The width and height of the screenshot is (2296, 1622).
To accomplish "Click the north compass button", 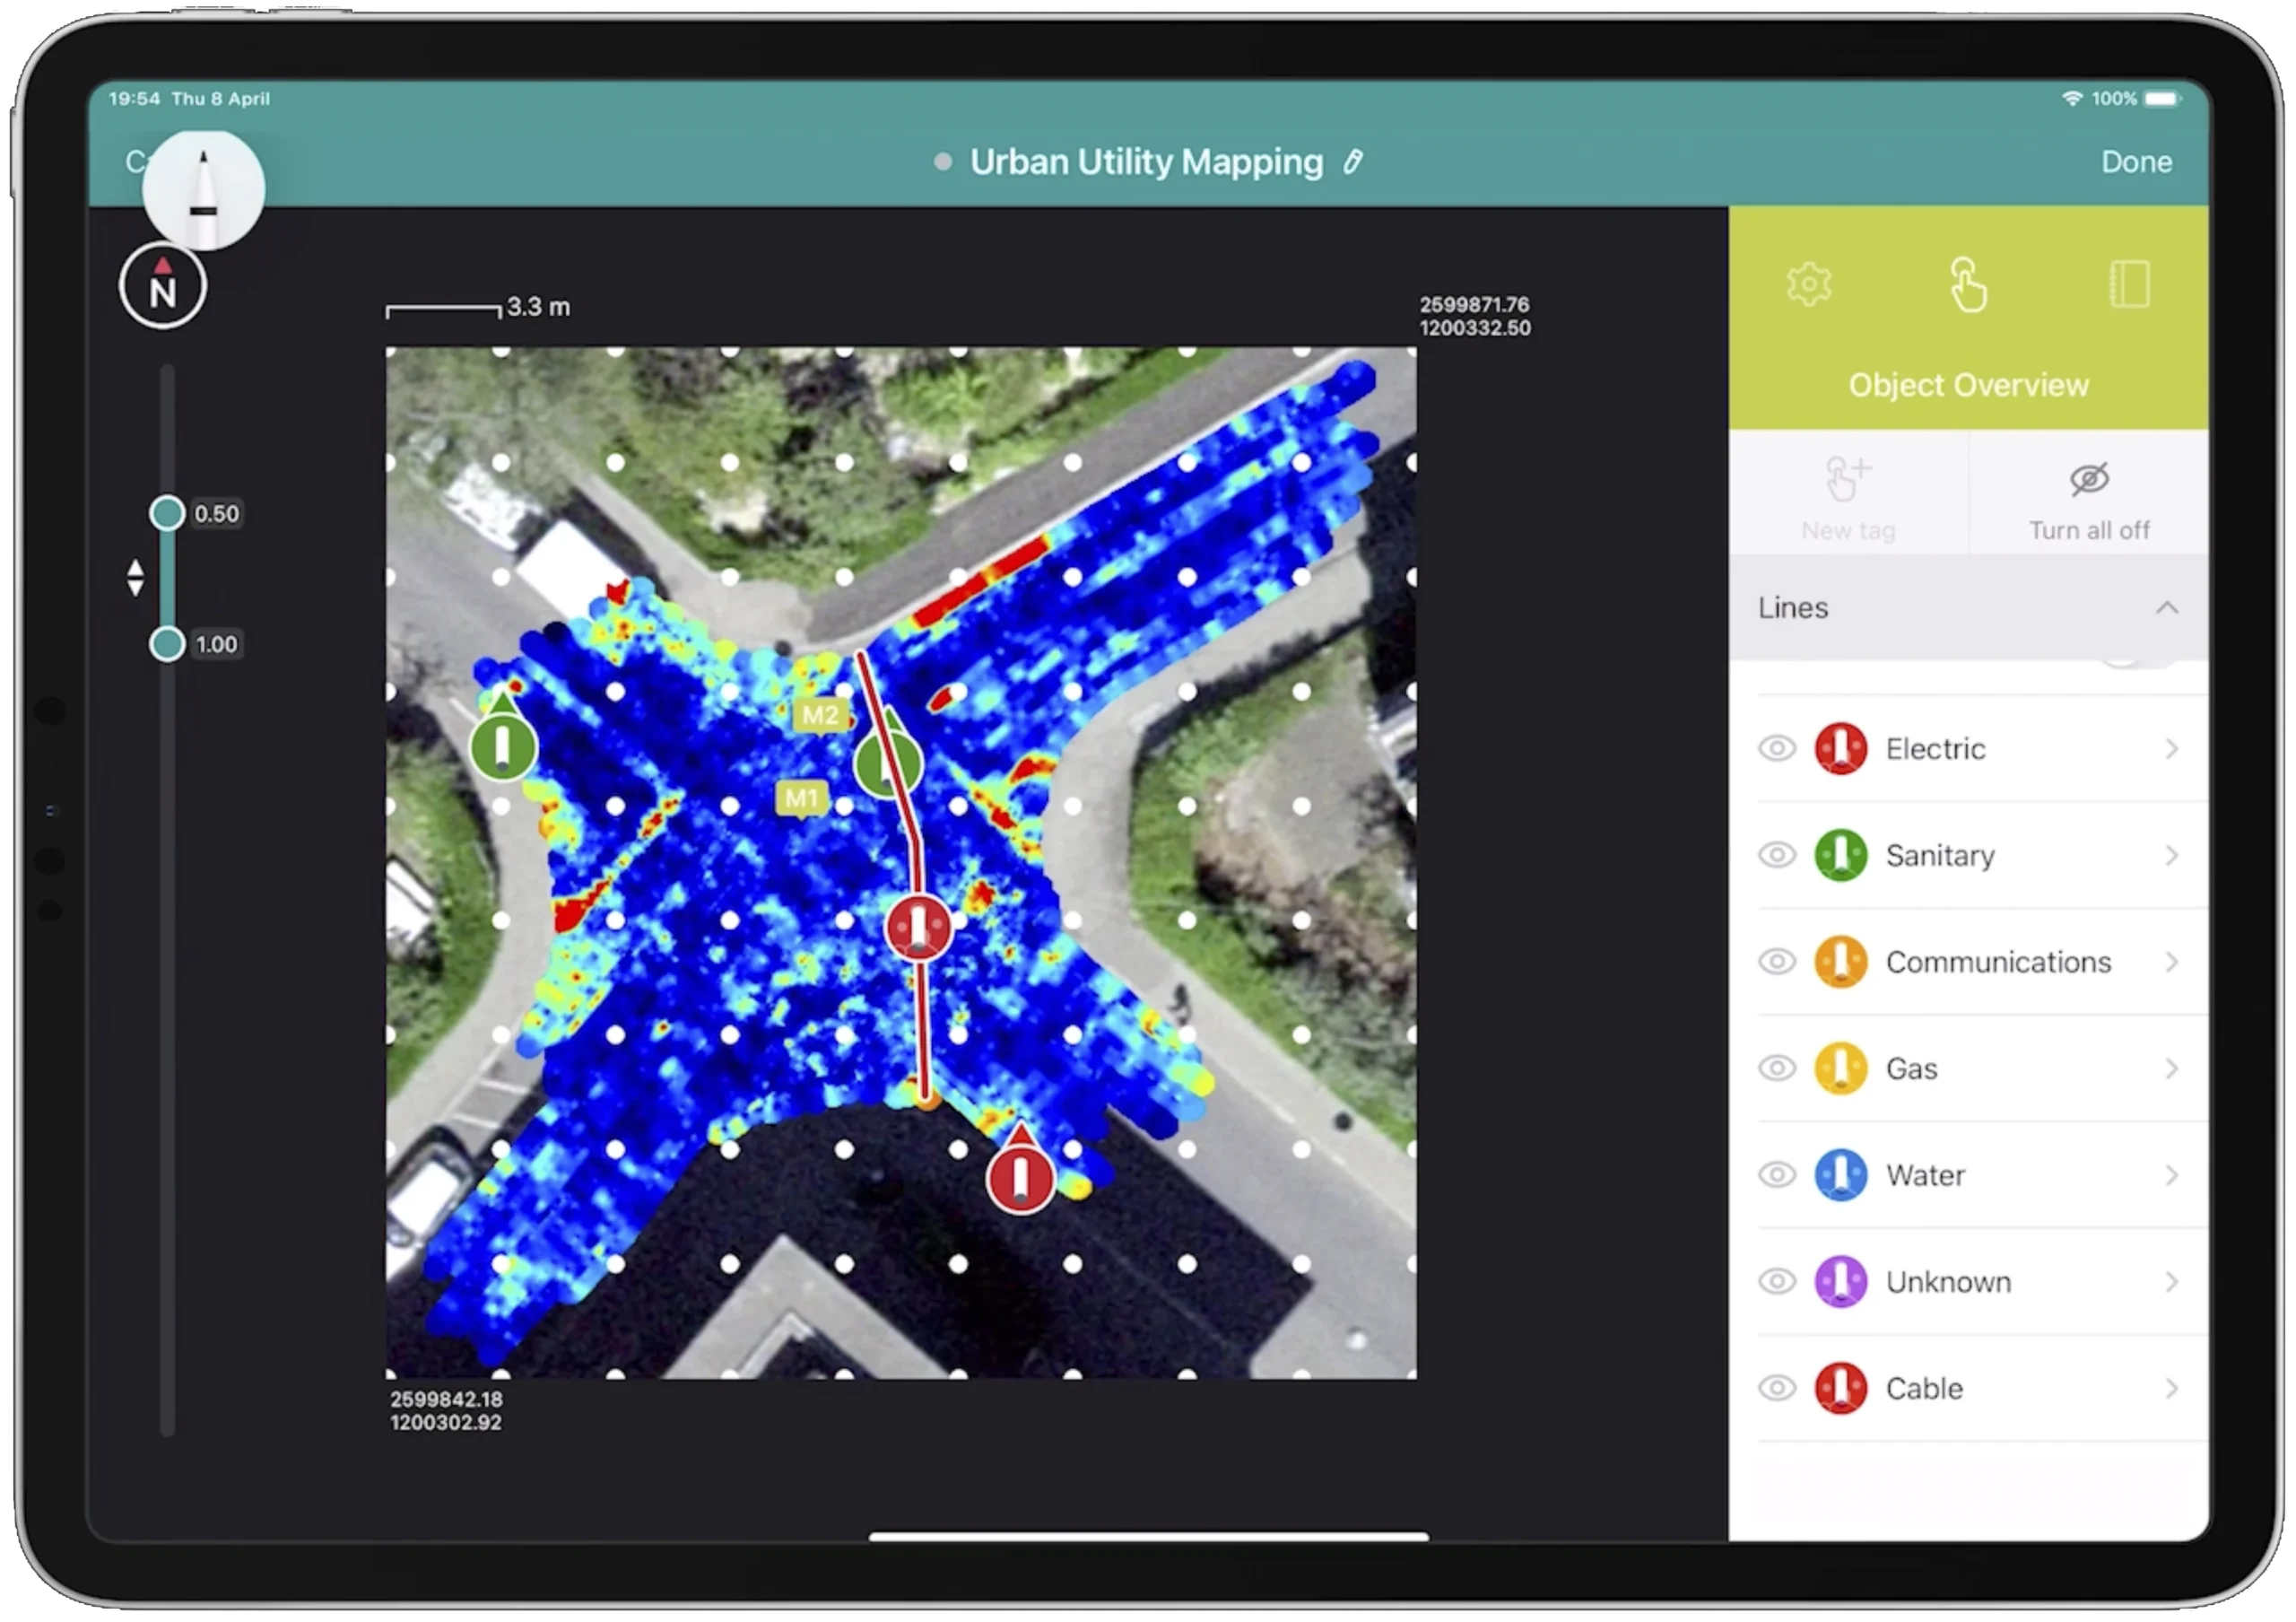I will (x=162, y=286).
